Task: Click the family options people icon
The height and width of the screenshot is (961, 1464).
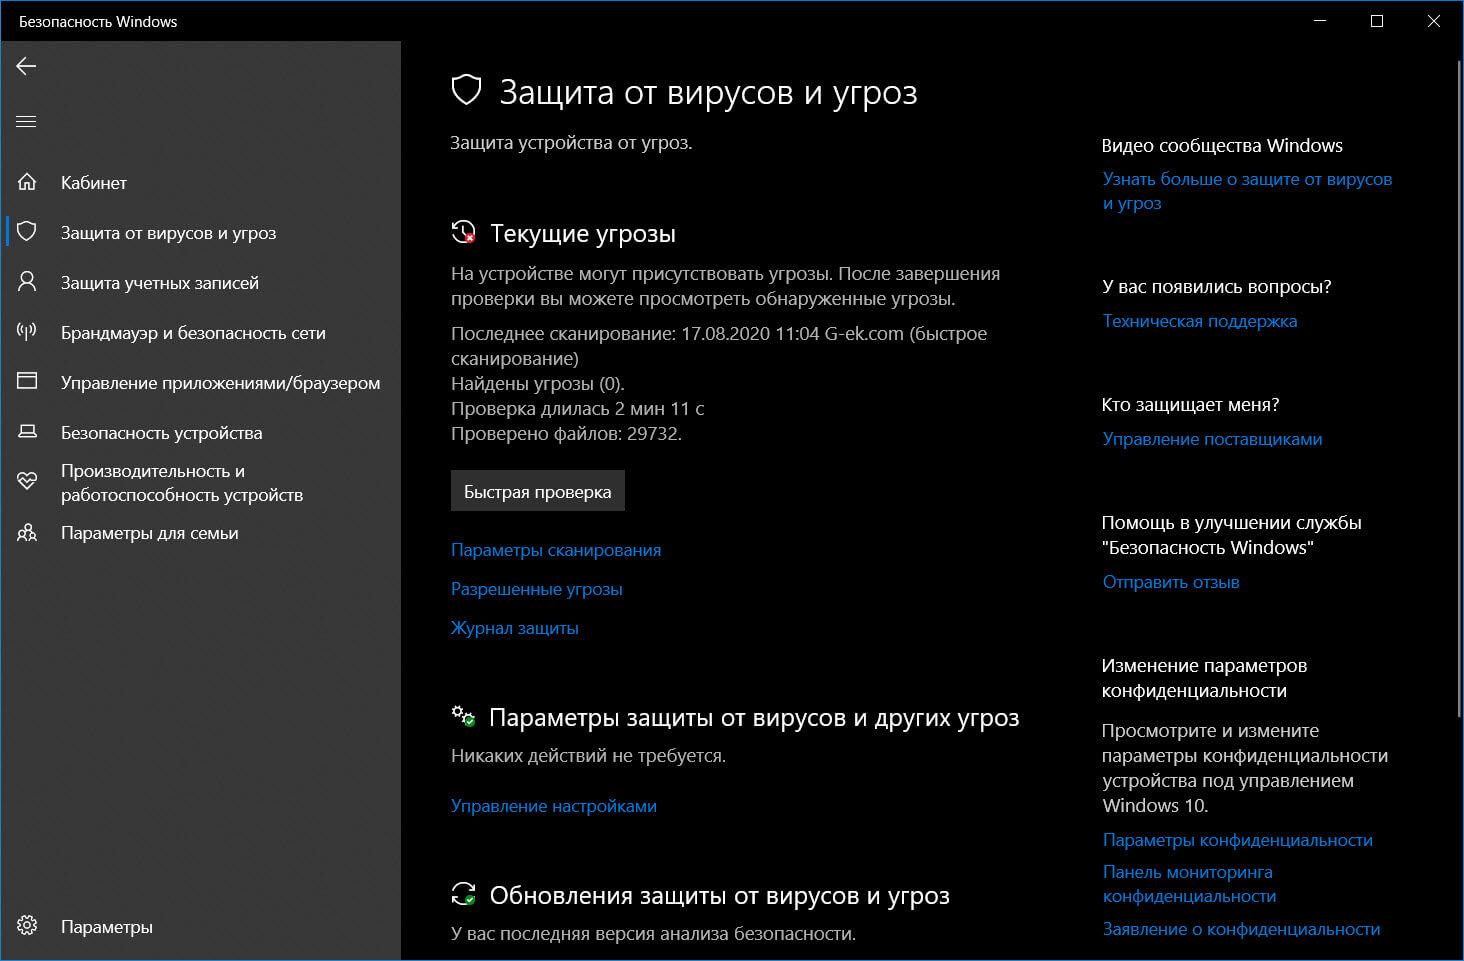Action: (x=27, y=533)
